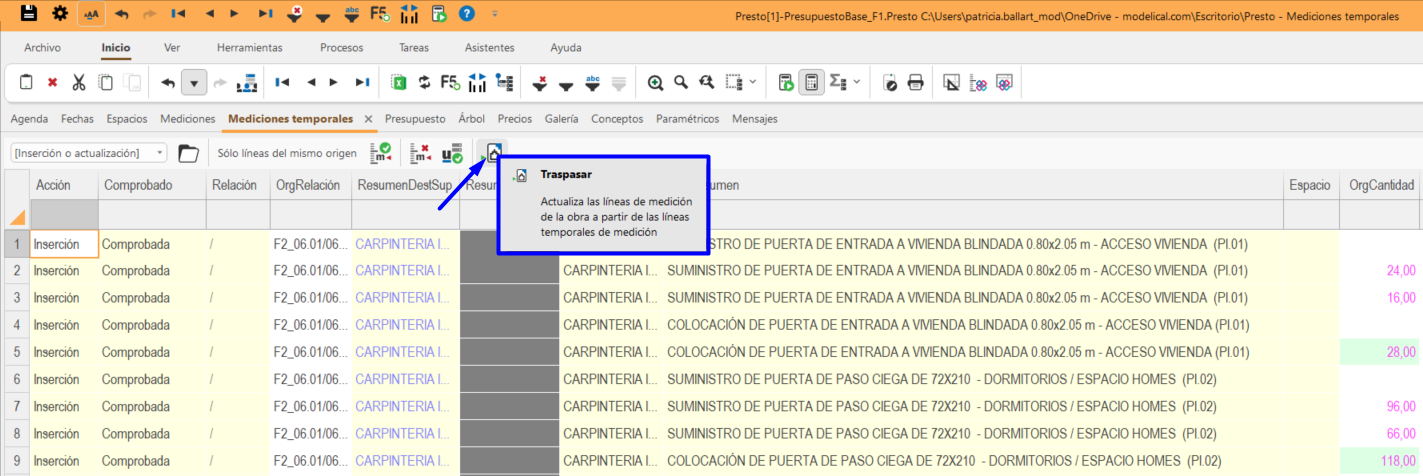Click Acción column header
Image resolution: width=1423 pixels, height=476 pixels.
pos(64,185)
